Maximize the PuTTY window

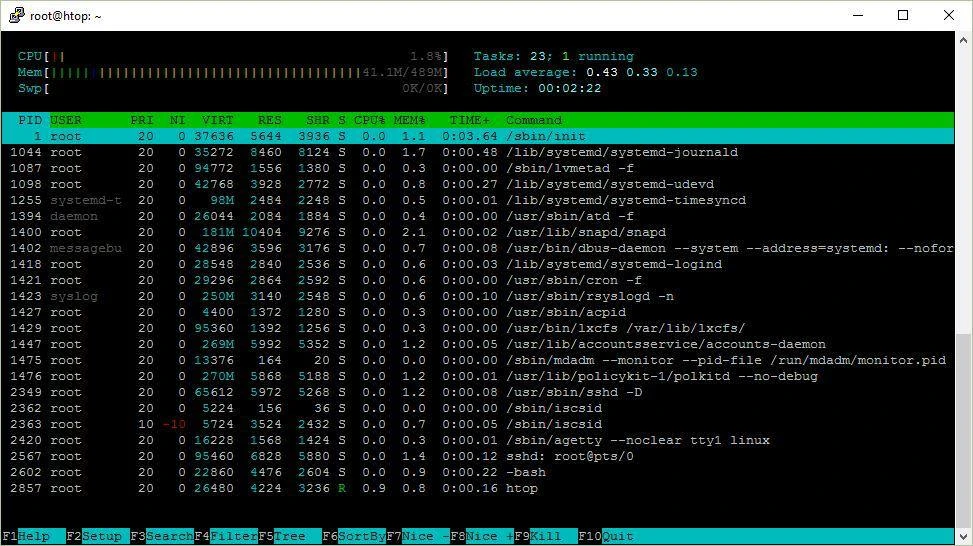(904, 16)
